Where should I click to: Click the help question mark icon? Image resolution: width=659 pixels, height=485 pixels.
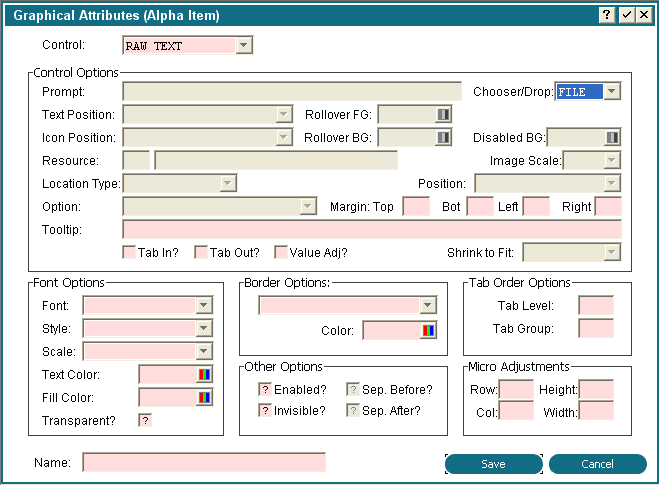[607, 16]
